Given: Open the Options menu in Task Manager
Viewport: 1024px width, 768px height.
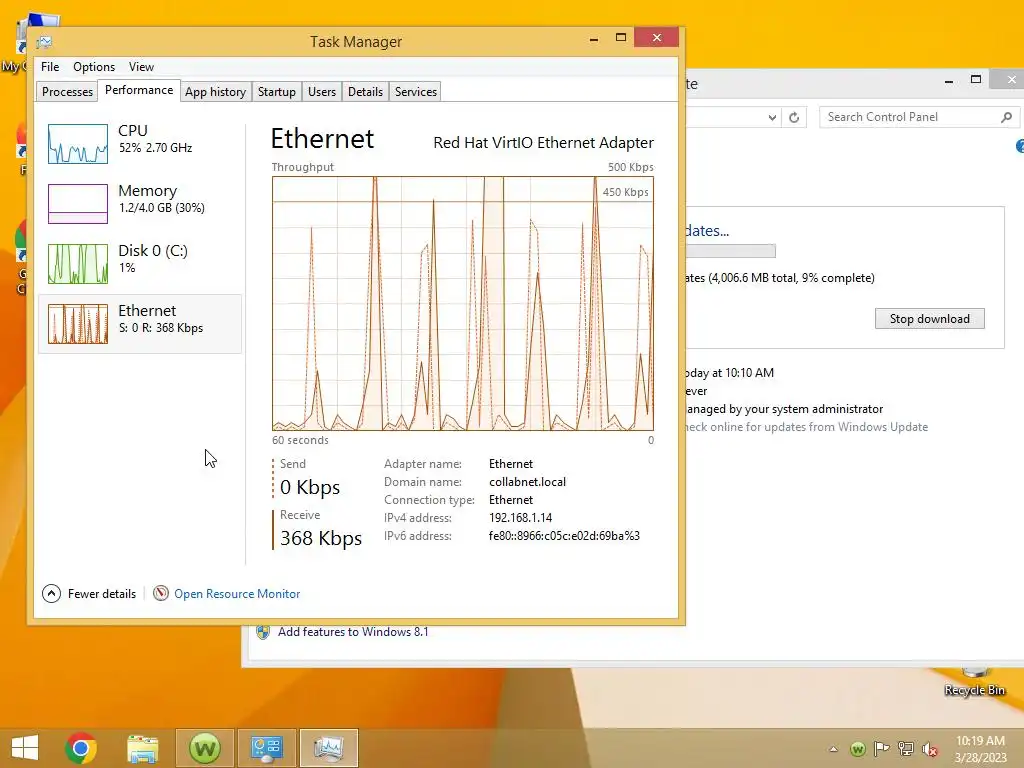Looking at the screenshot, I should point(94,67).
